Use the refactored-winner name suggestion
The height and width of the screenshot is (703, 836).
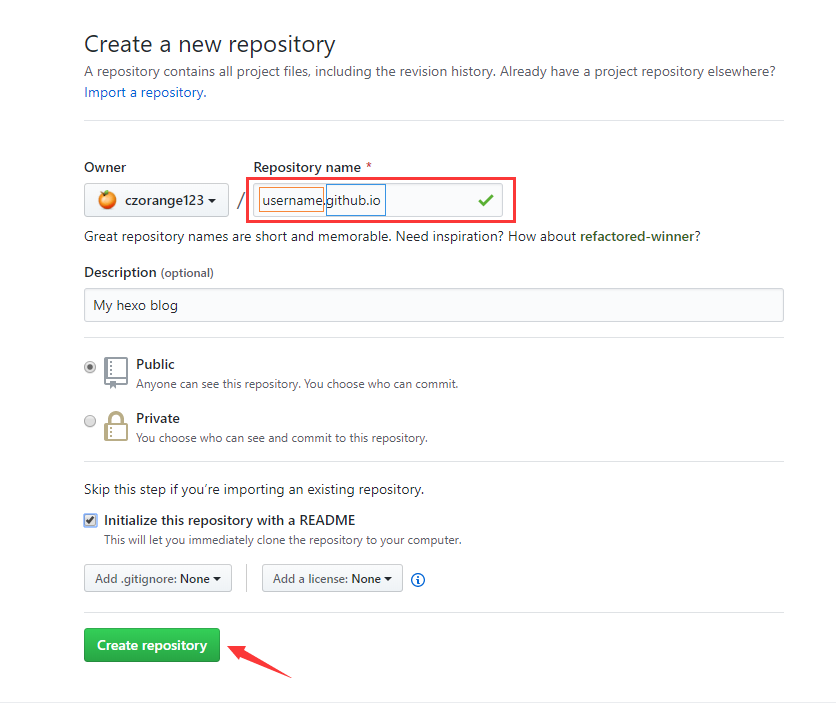tap(639, 237)
